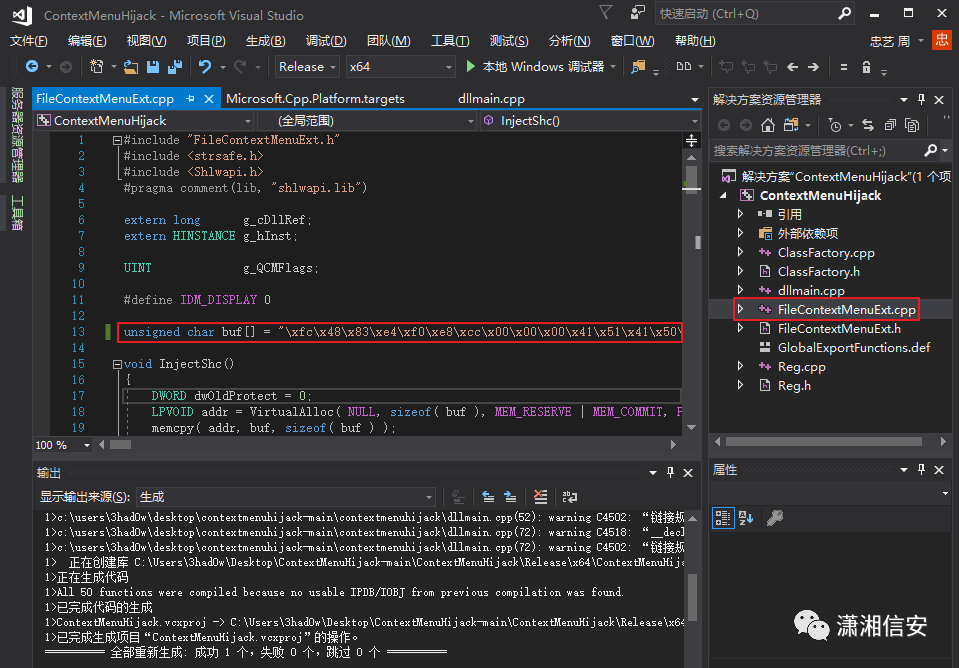Viewport: 959px width, 668px height.
Task: Click the find in files toolbar icon
Action: [x=638, y=67]
